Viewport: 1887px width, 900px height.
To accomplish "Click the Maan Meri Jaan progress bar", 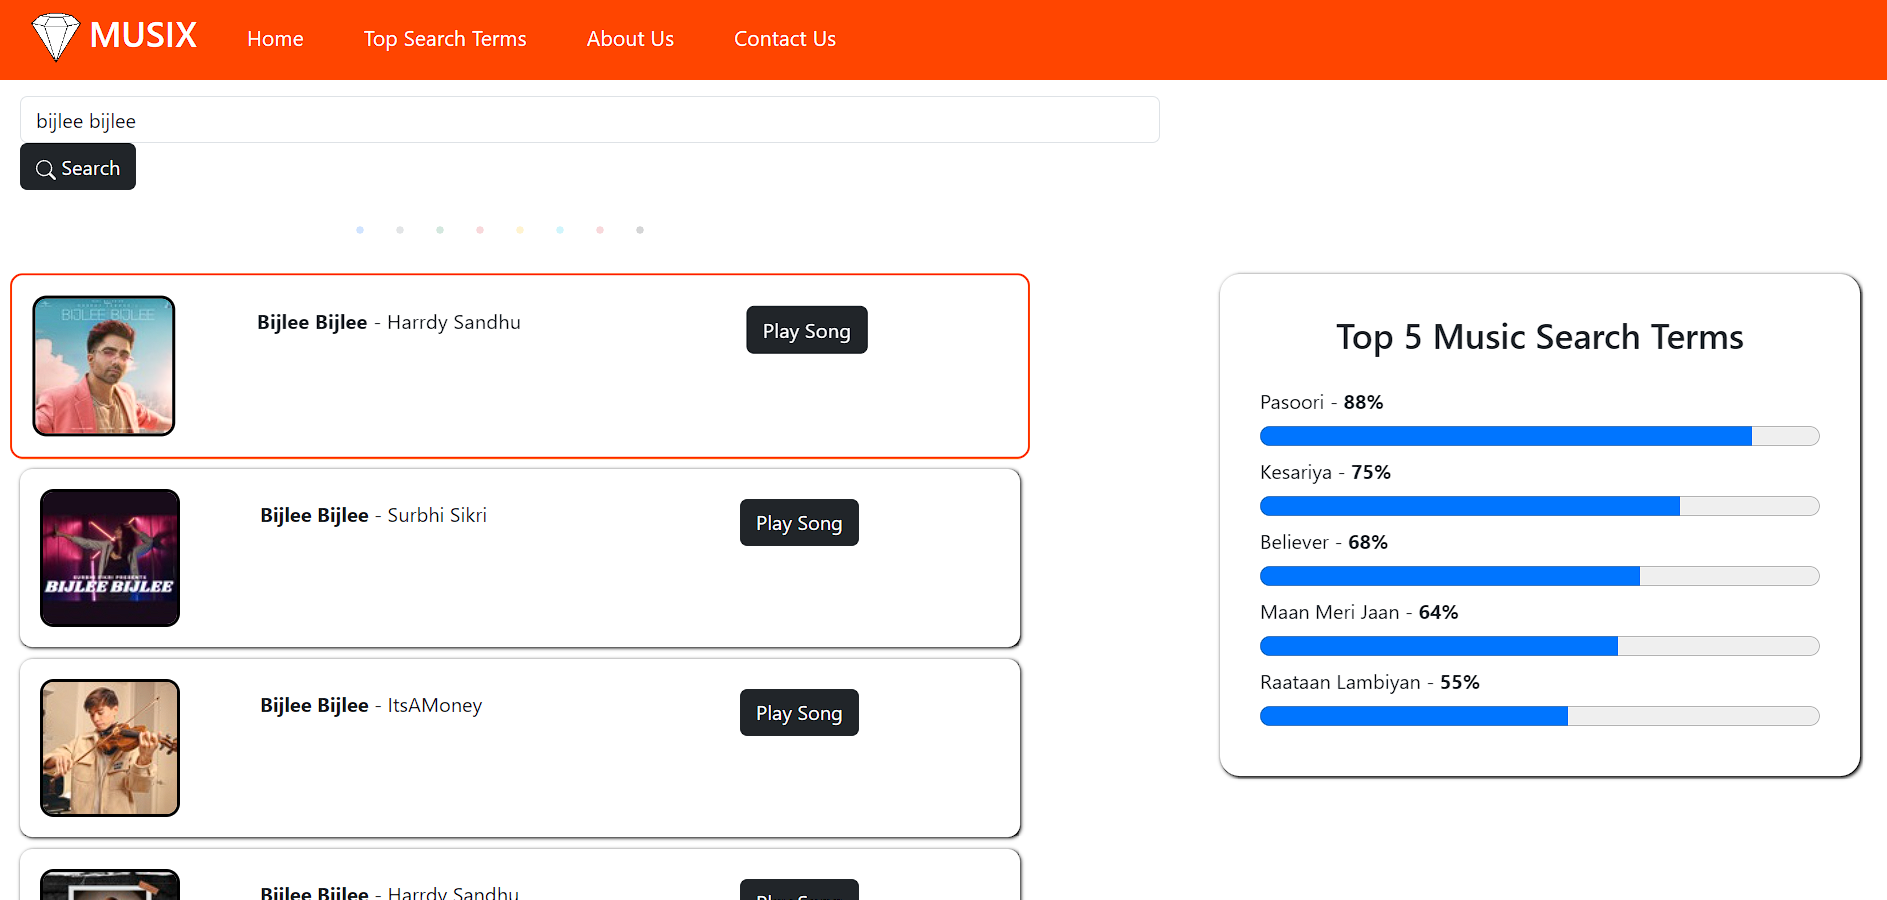I will coord(1540,646).
